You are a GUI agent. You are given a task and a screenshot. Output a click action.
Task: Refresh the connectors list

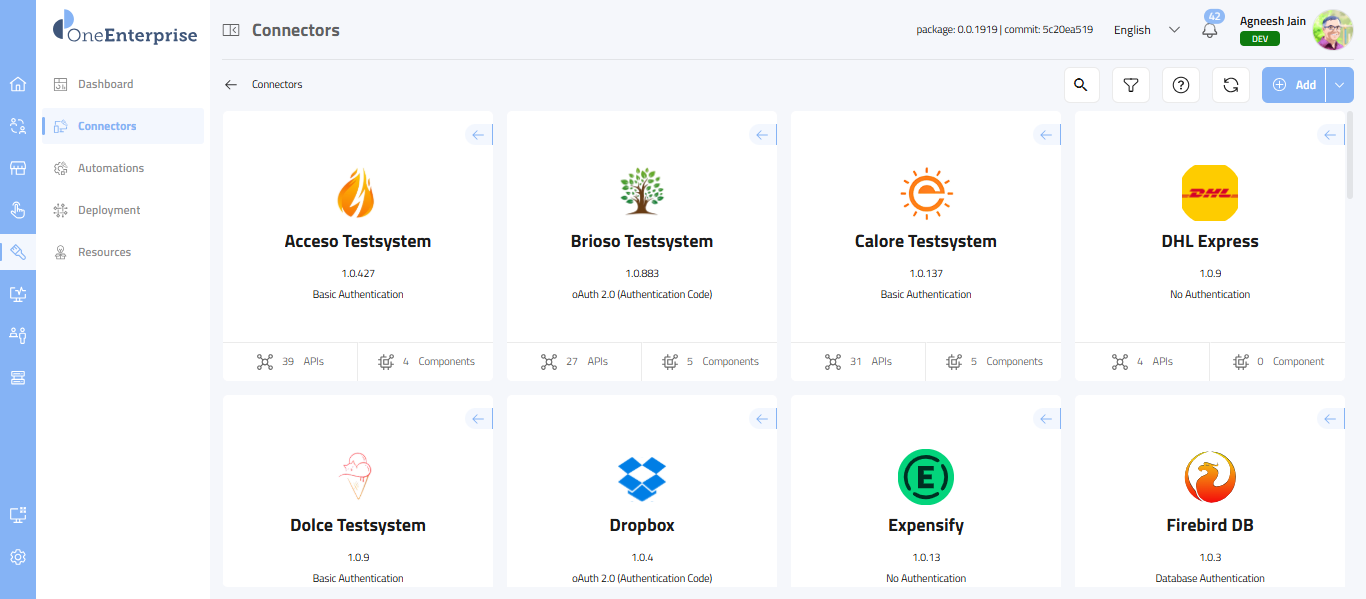(x=1230, y=85)
